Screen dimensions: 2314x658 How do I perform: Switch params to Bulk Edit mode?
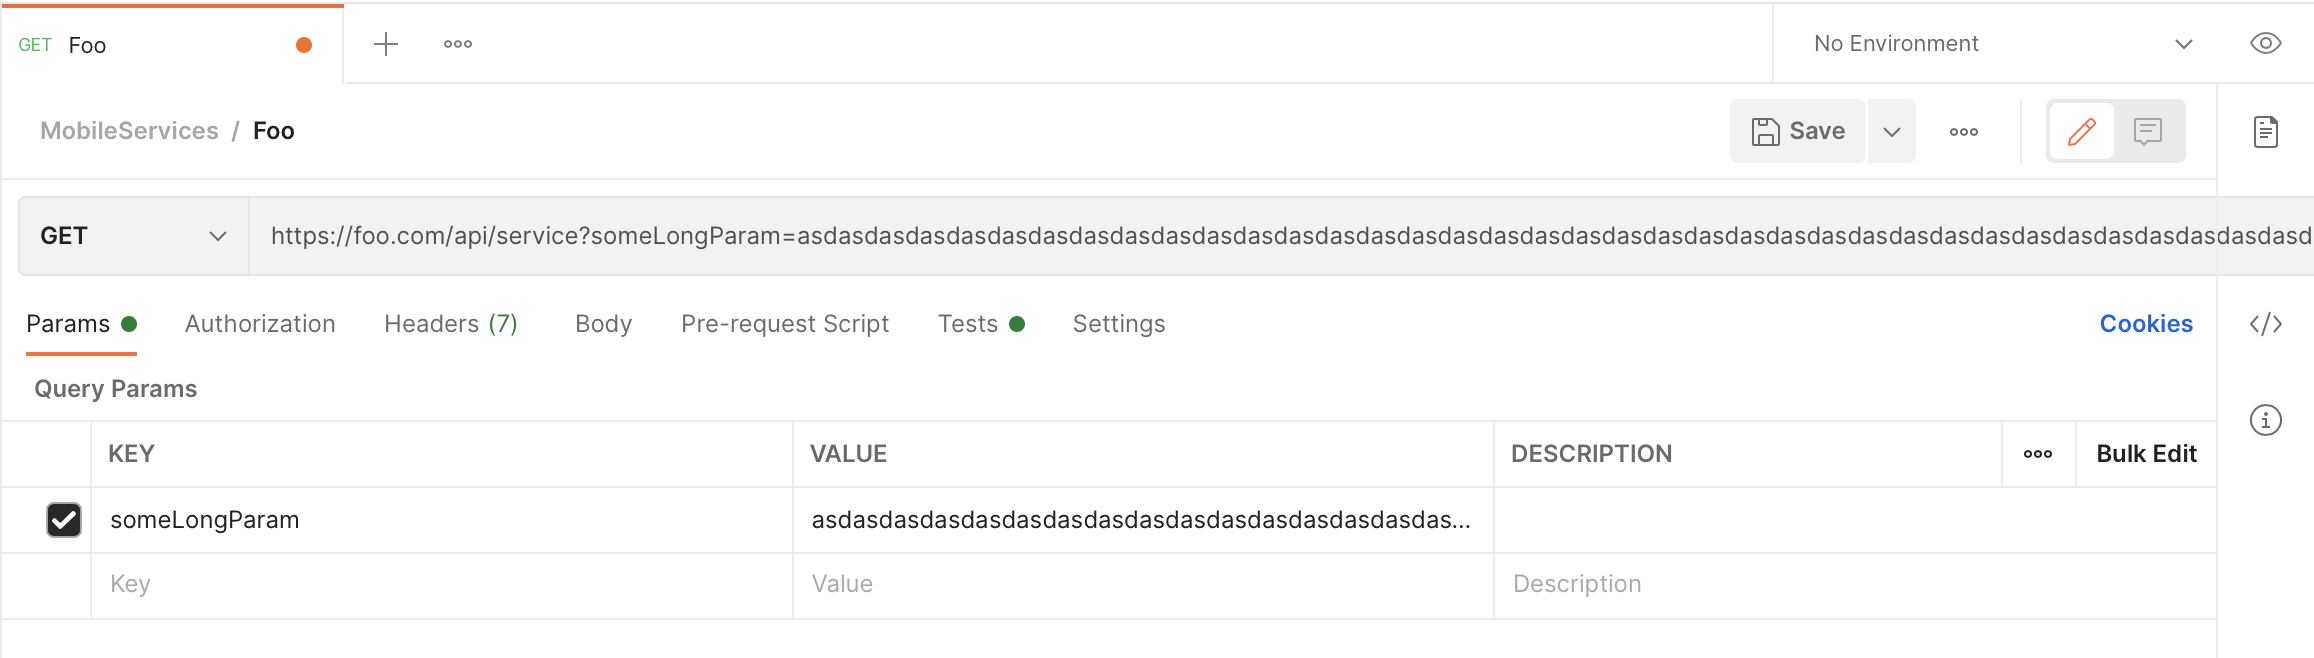coord(2146,453)
